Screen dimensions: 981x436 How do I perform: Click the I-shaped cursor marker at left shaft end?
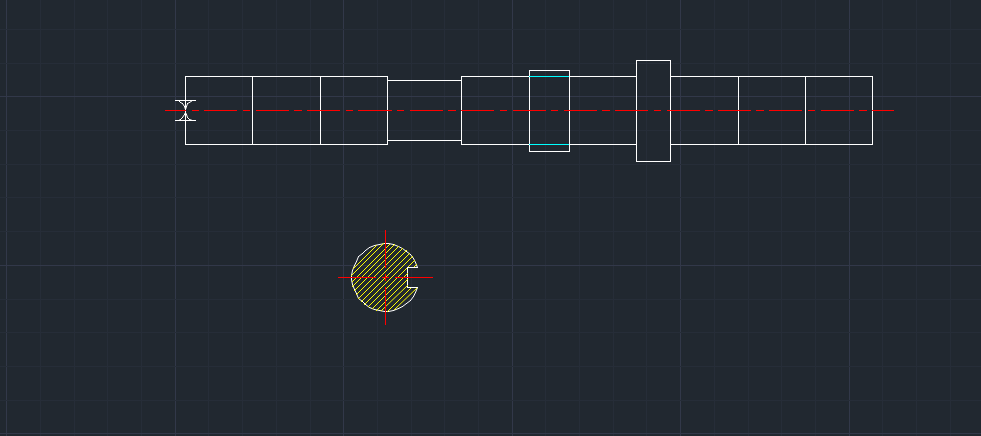[x=185, y=110]
